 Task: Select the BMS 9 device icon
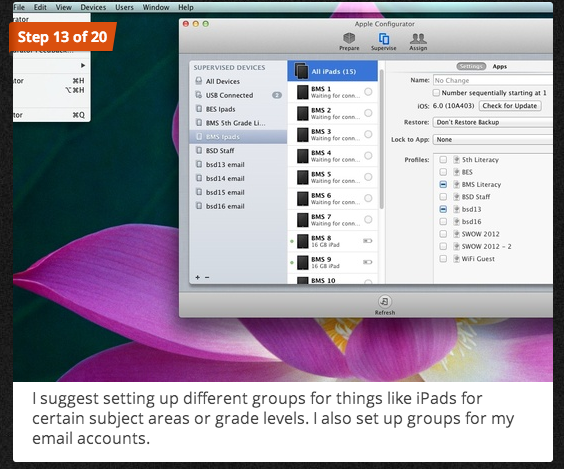click(303, 262)
